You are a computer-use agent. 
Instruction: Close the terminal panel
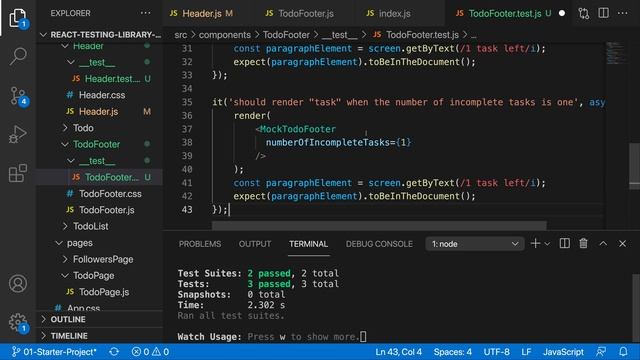[622, 244]
